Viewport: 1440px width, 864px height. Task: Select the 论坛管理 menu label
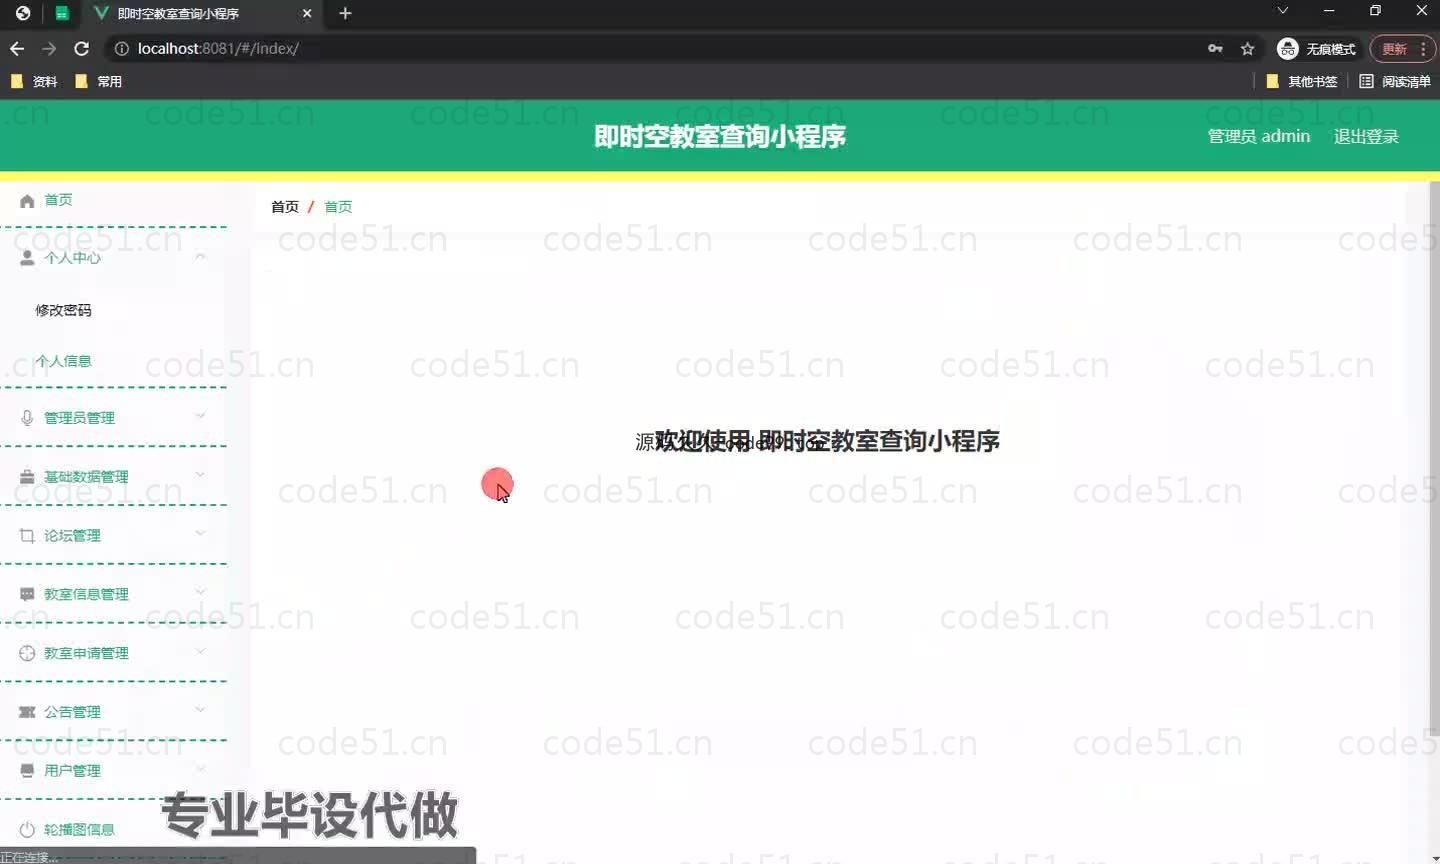(72, 536)
